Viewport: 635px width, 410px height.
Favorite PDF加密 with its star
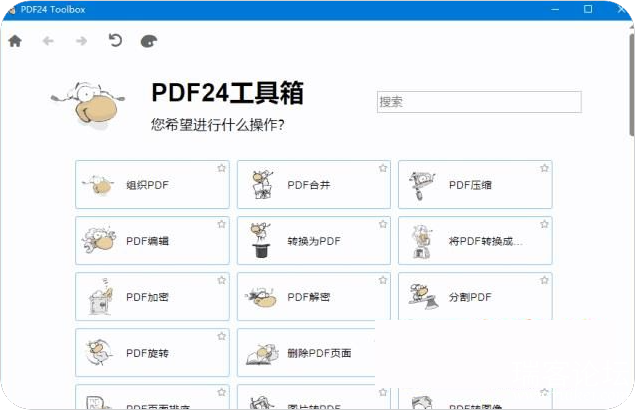[x=221, y=280]
